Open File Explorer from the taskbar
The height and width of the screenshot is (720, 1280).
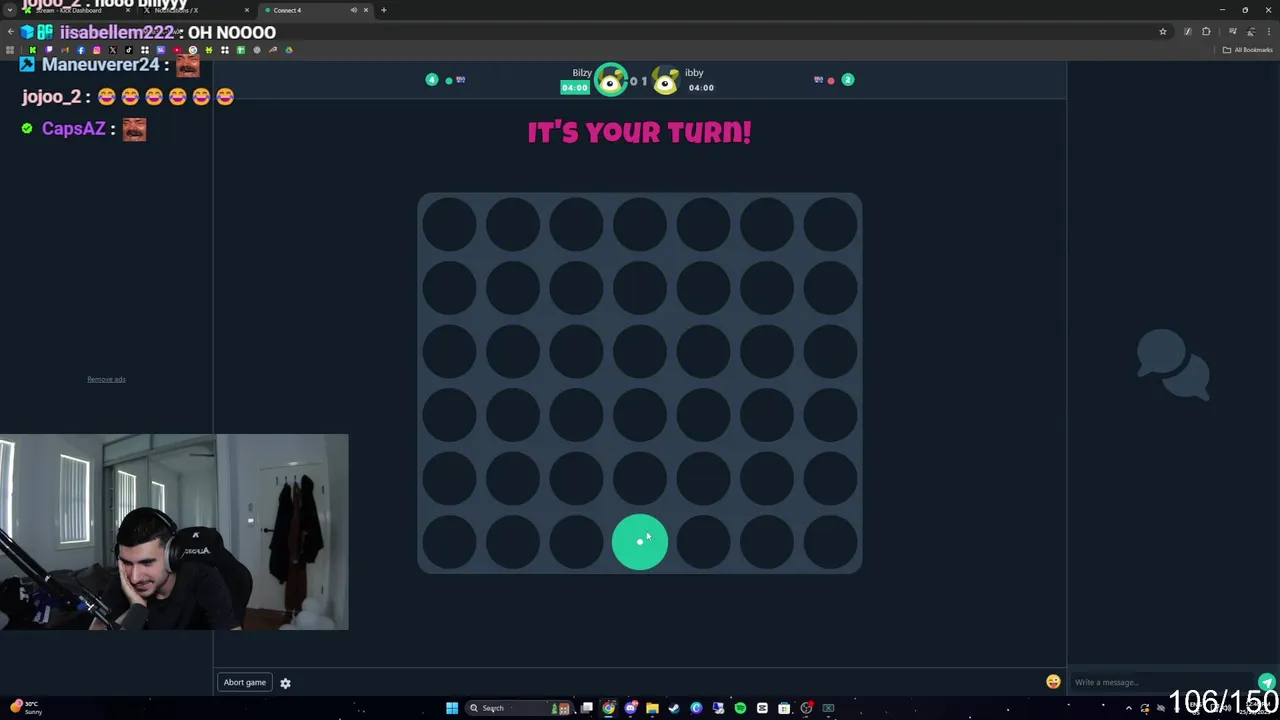(652, 708)
